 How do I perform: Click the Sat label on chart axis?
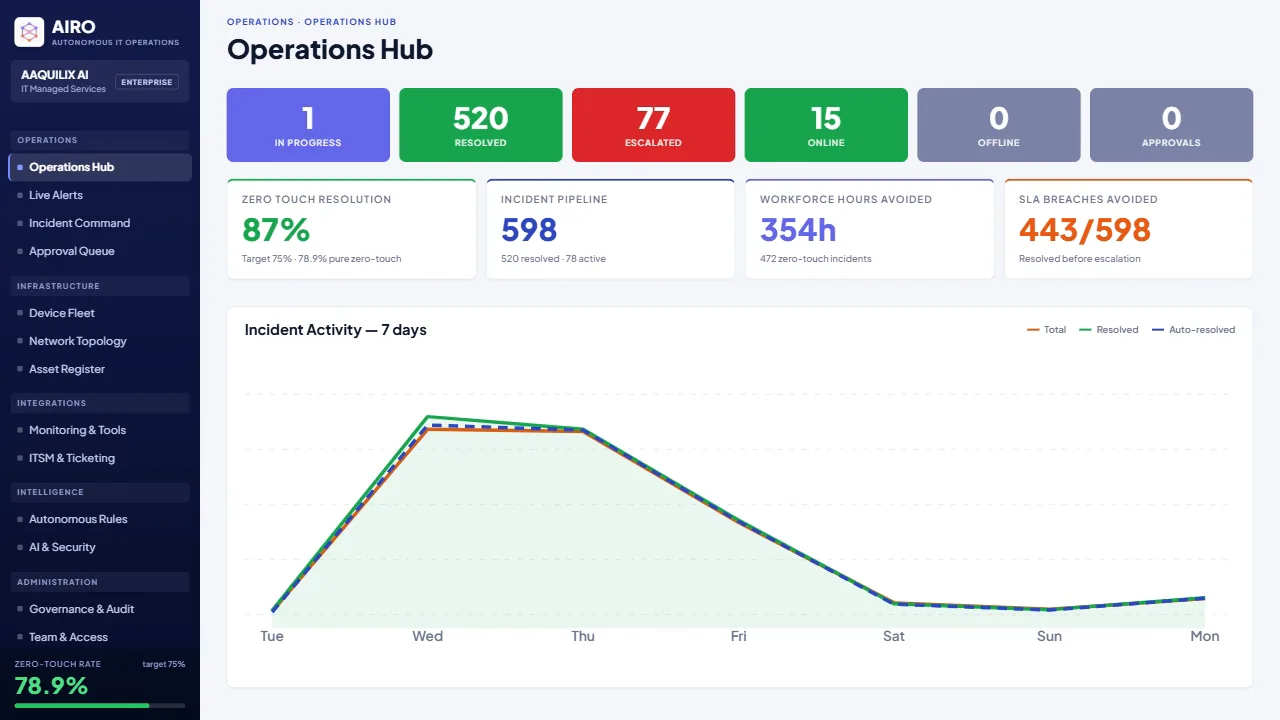(x=894, y=636)
